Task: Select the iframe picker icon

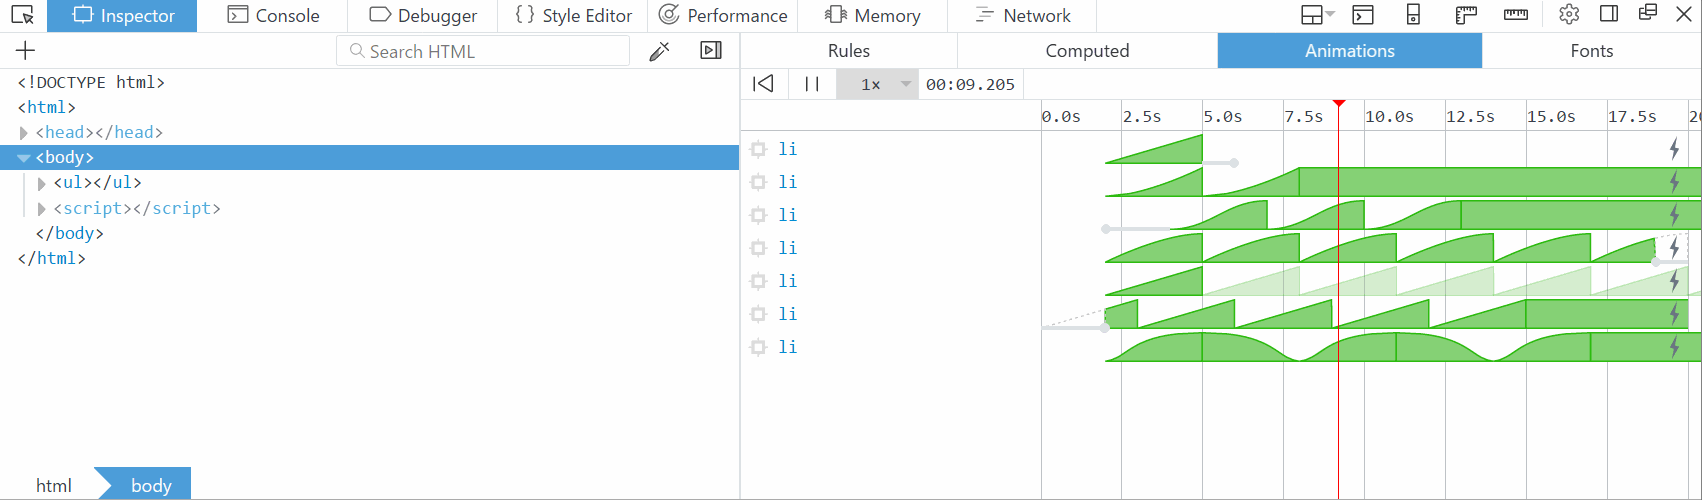Action: (x=1318, y=15)
